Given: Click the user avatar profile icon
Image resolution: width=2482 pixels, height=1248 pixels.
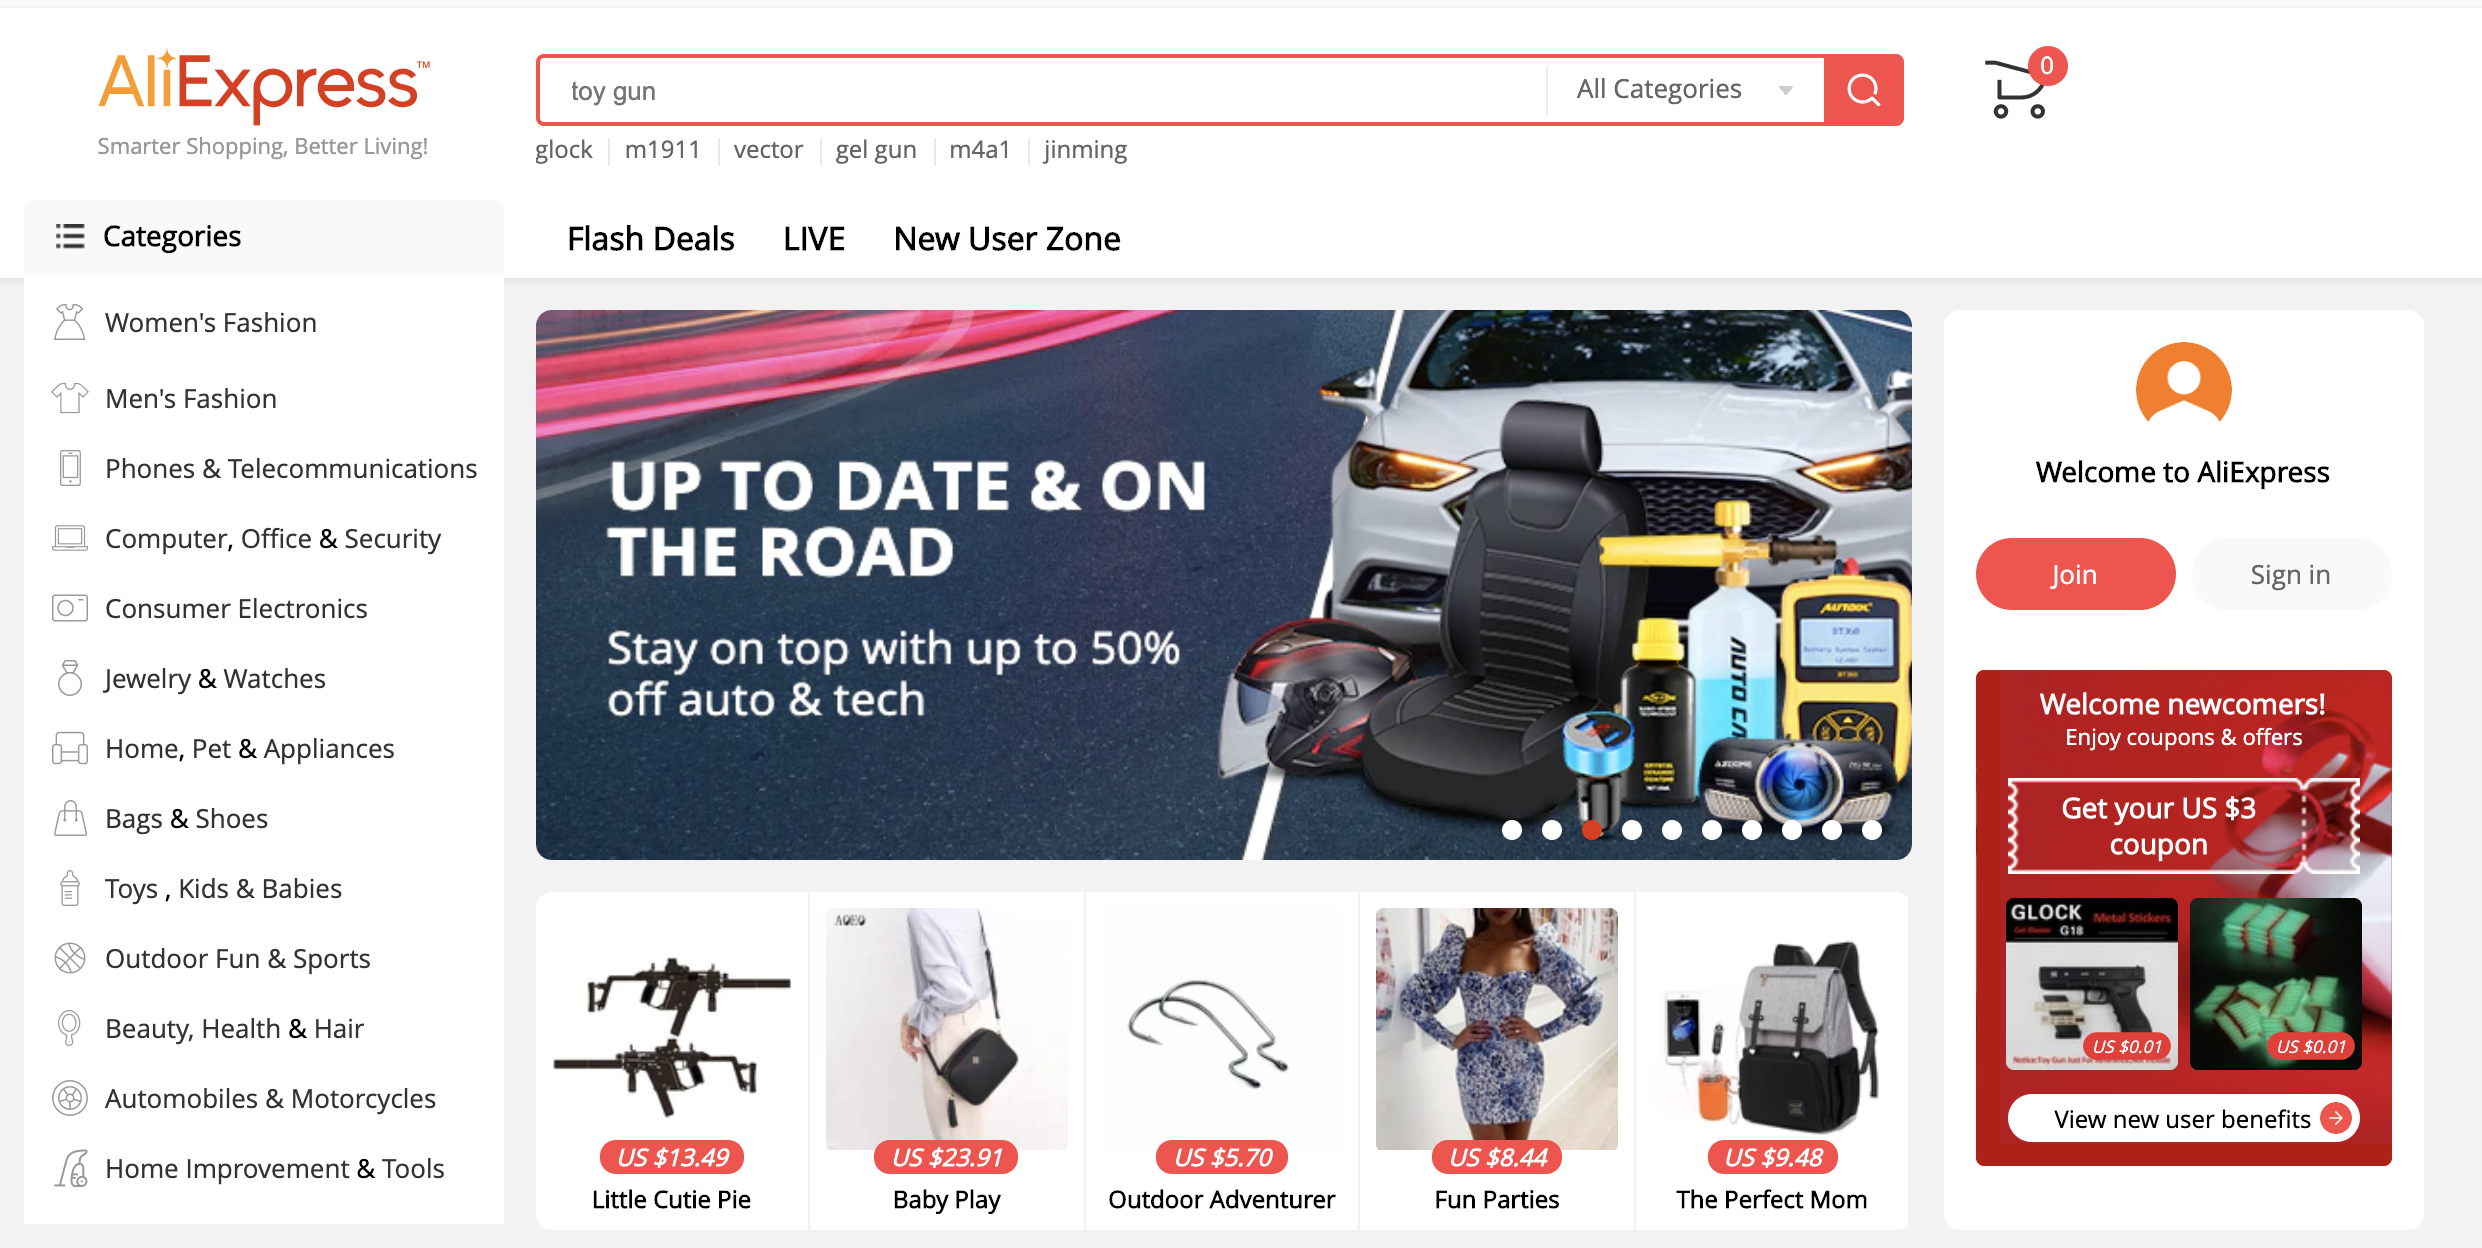Looking at the screenshot, I should pyautogui.click(x=2183, y=386).
